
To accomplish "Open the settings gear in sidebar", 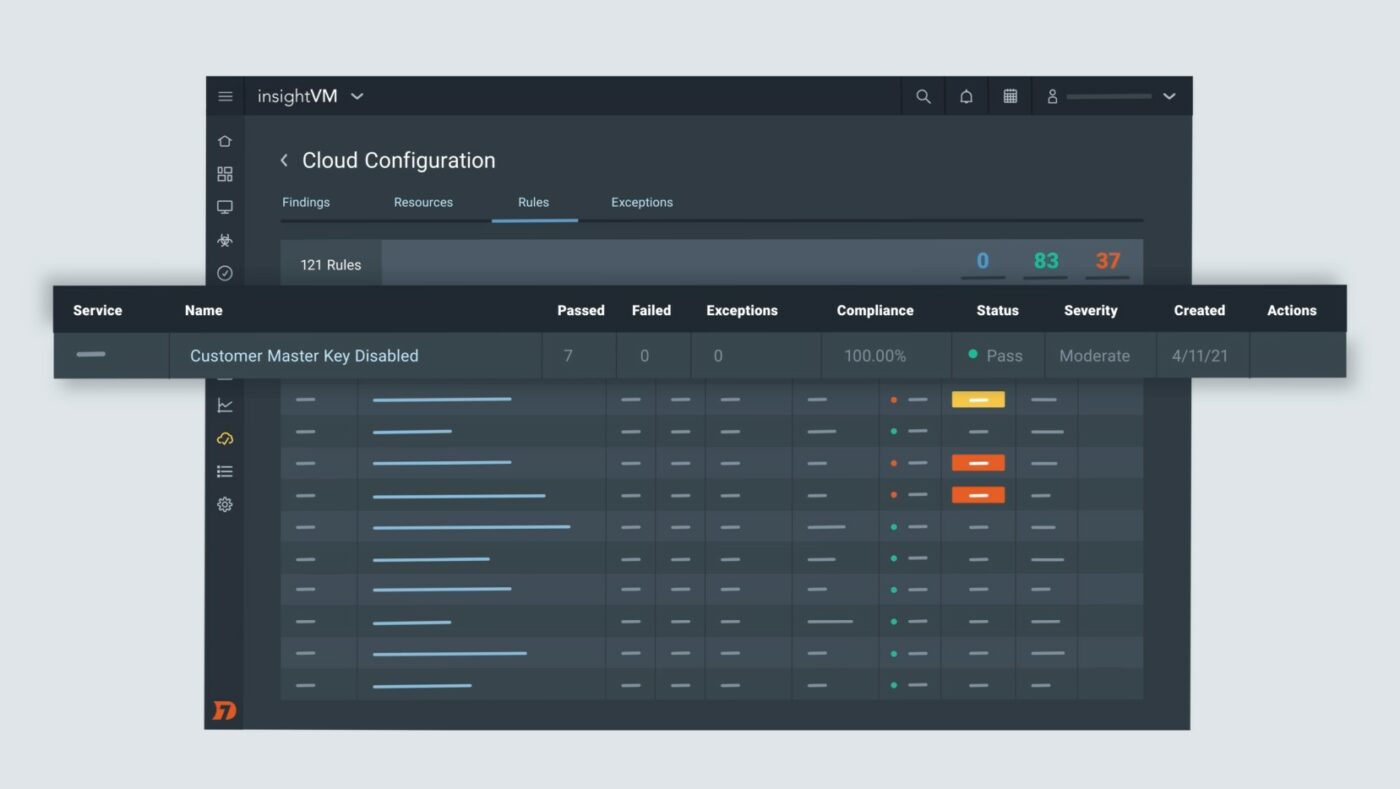I will [x=225, y=504].
